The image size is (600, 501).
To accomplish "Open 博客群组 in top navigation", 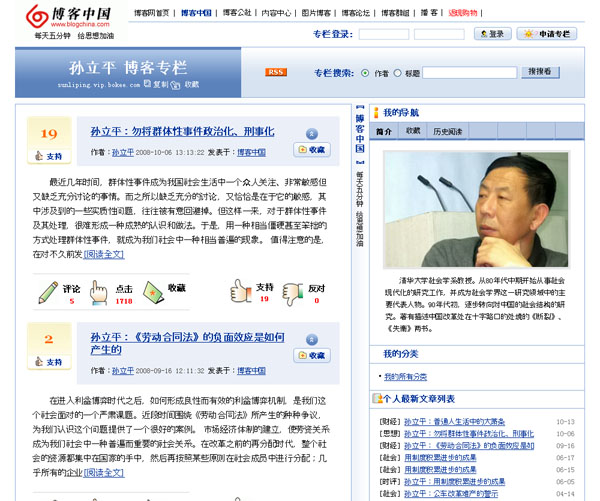I will click(395, 13).
